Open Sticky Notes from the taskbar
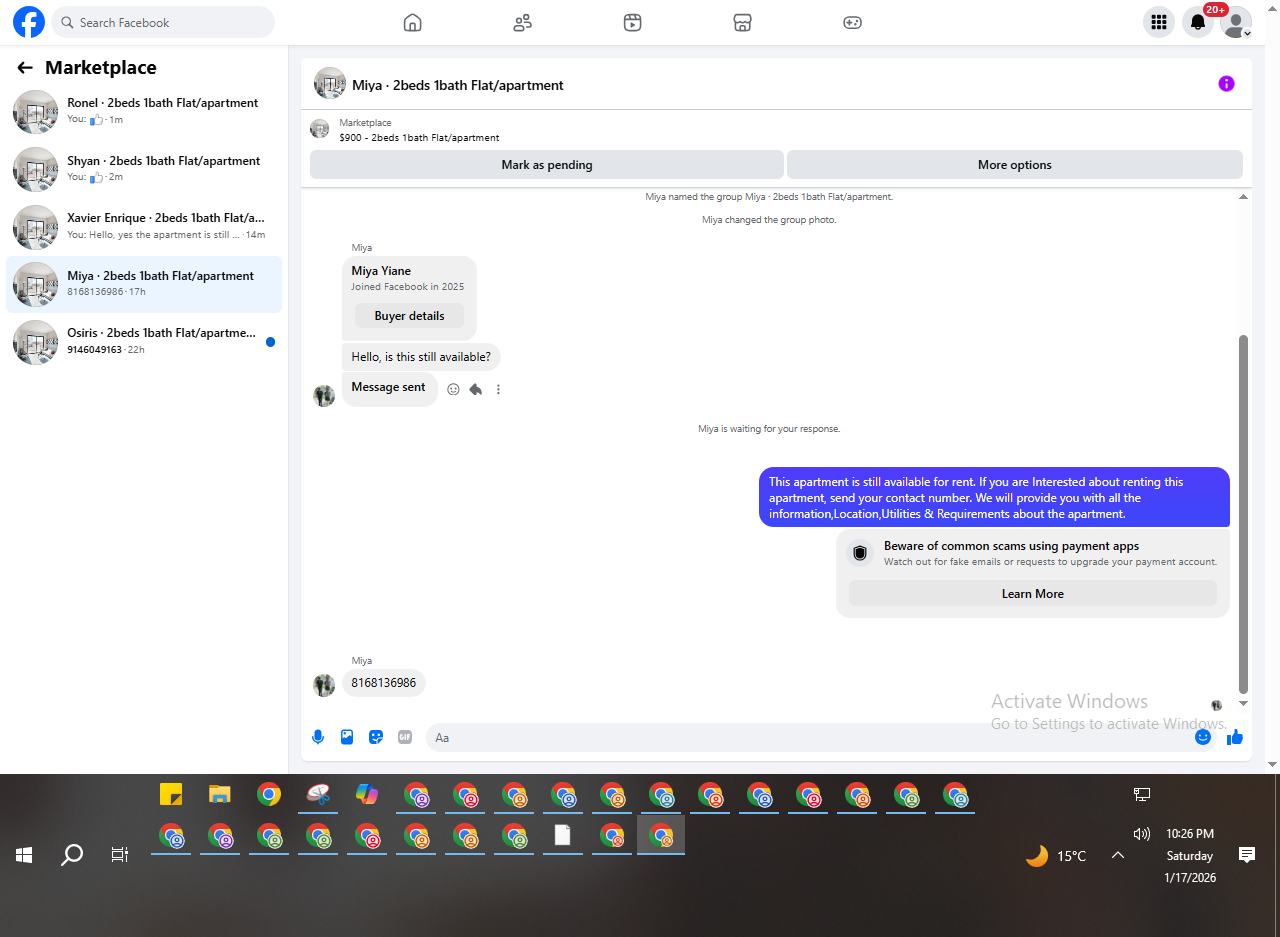The width and height of the screenshot is (1280, 937). click(x=171, y=795)
